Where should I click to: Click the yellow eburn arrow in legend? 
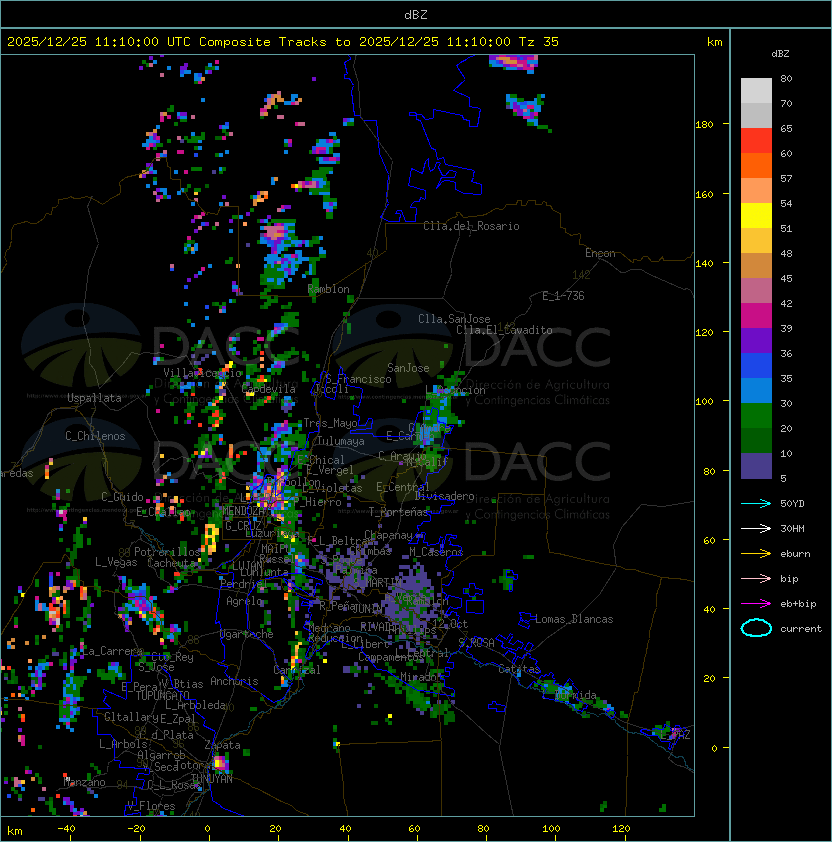(756, 554)
